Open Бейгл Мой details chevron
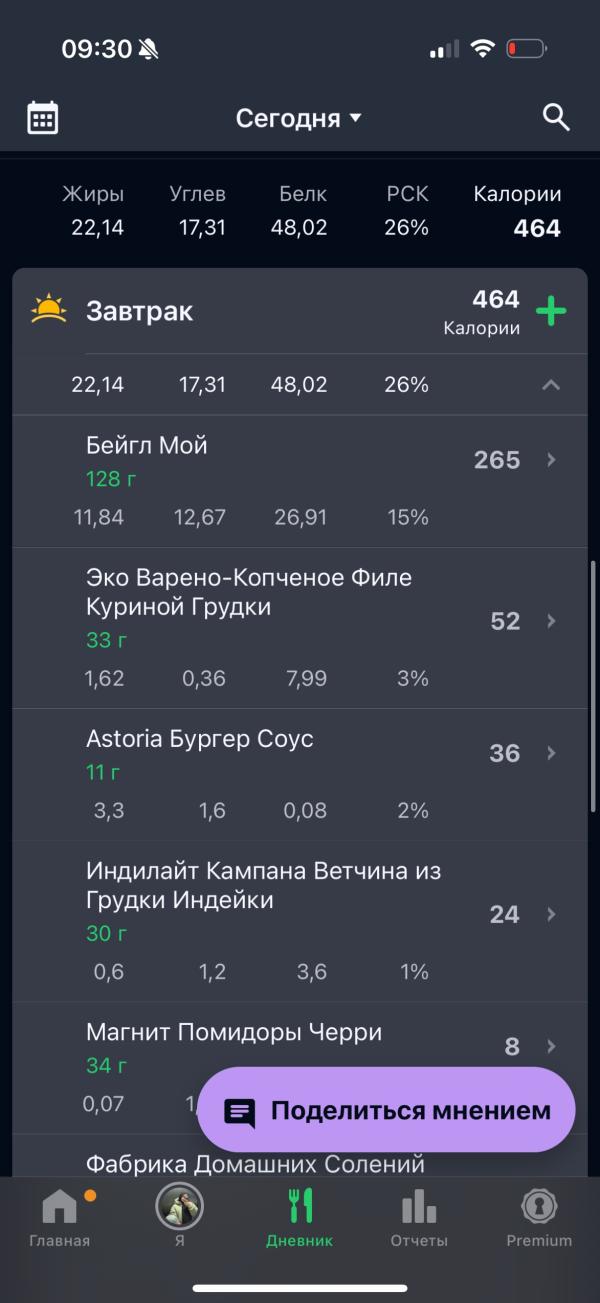This screenshot has width=600, height=1303. point(551,460)
